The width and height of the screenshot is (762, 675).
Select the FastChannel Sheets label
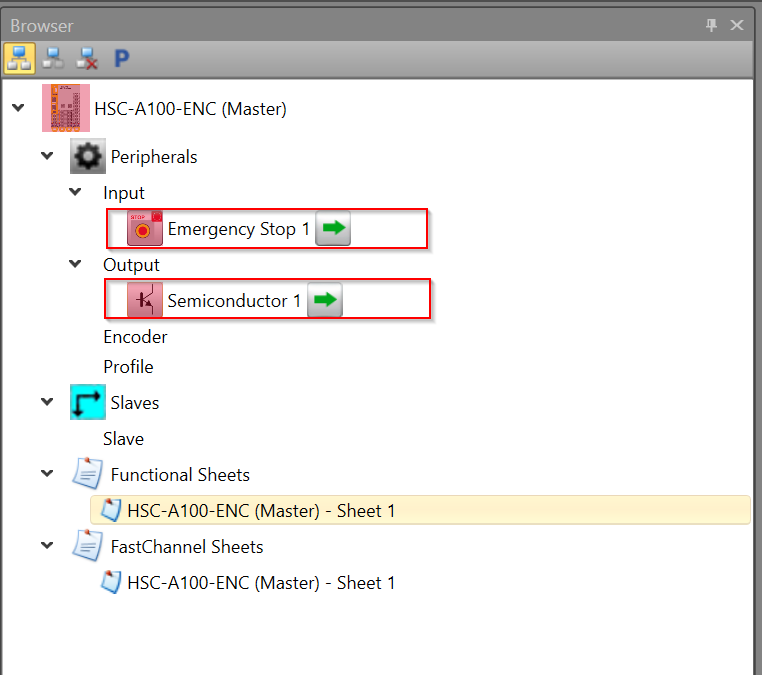click(187, 547)
